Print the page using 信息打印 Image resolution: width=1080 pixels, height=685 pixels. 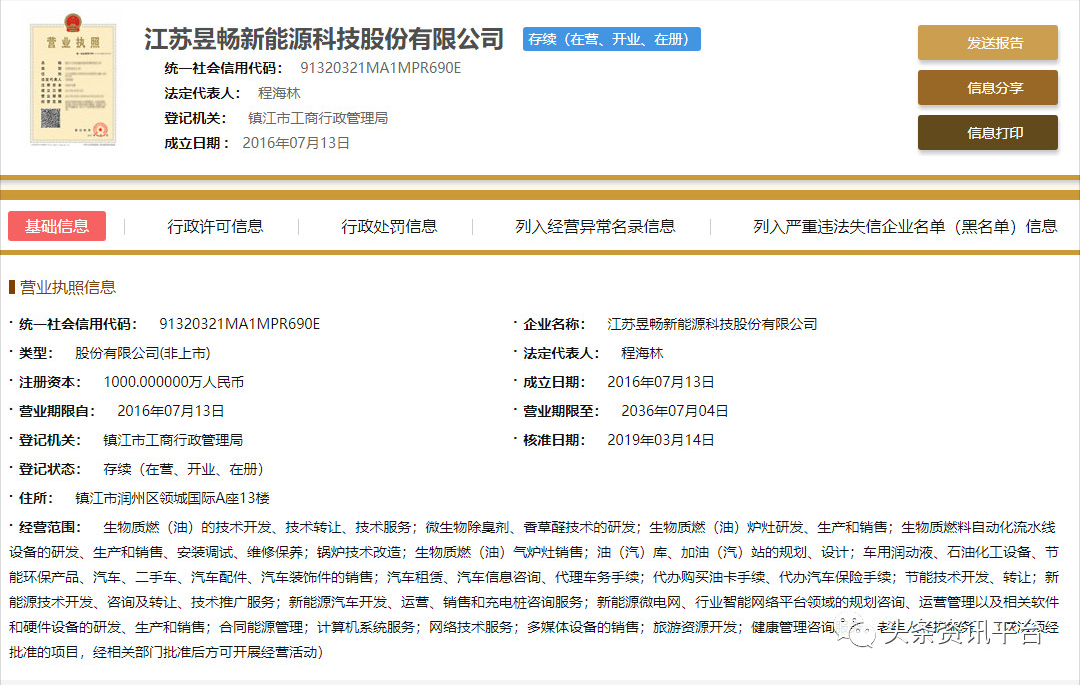click(x=987, y=133)
